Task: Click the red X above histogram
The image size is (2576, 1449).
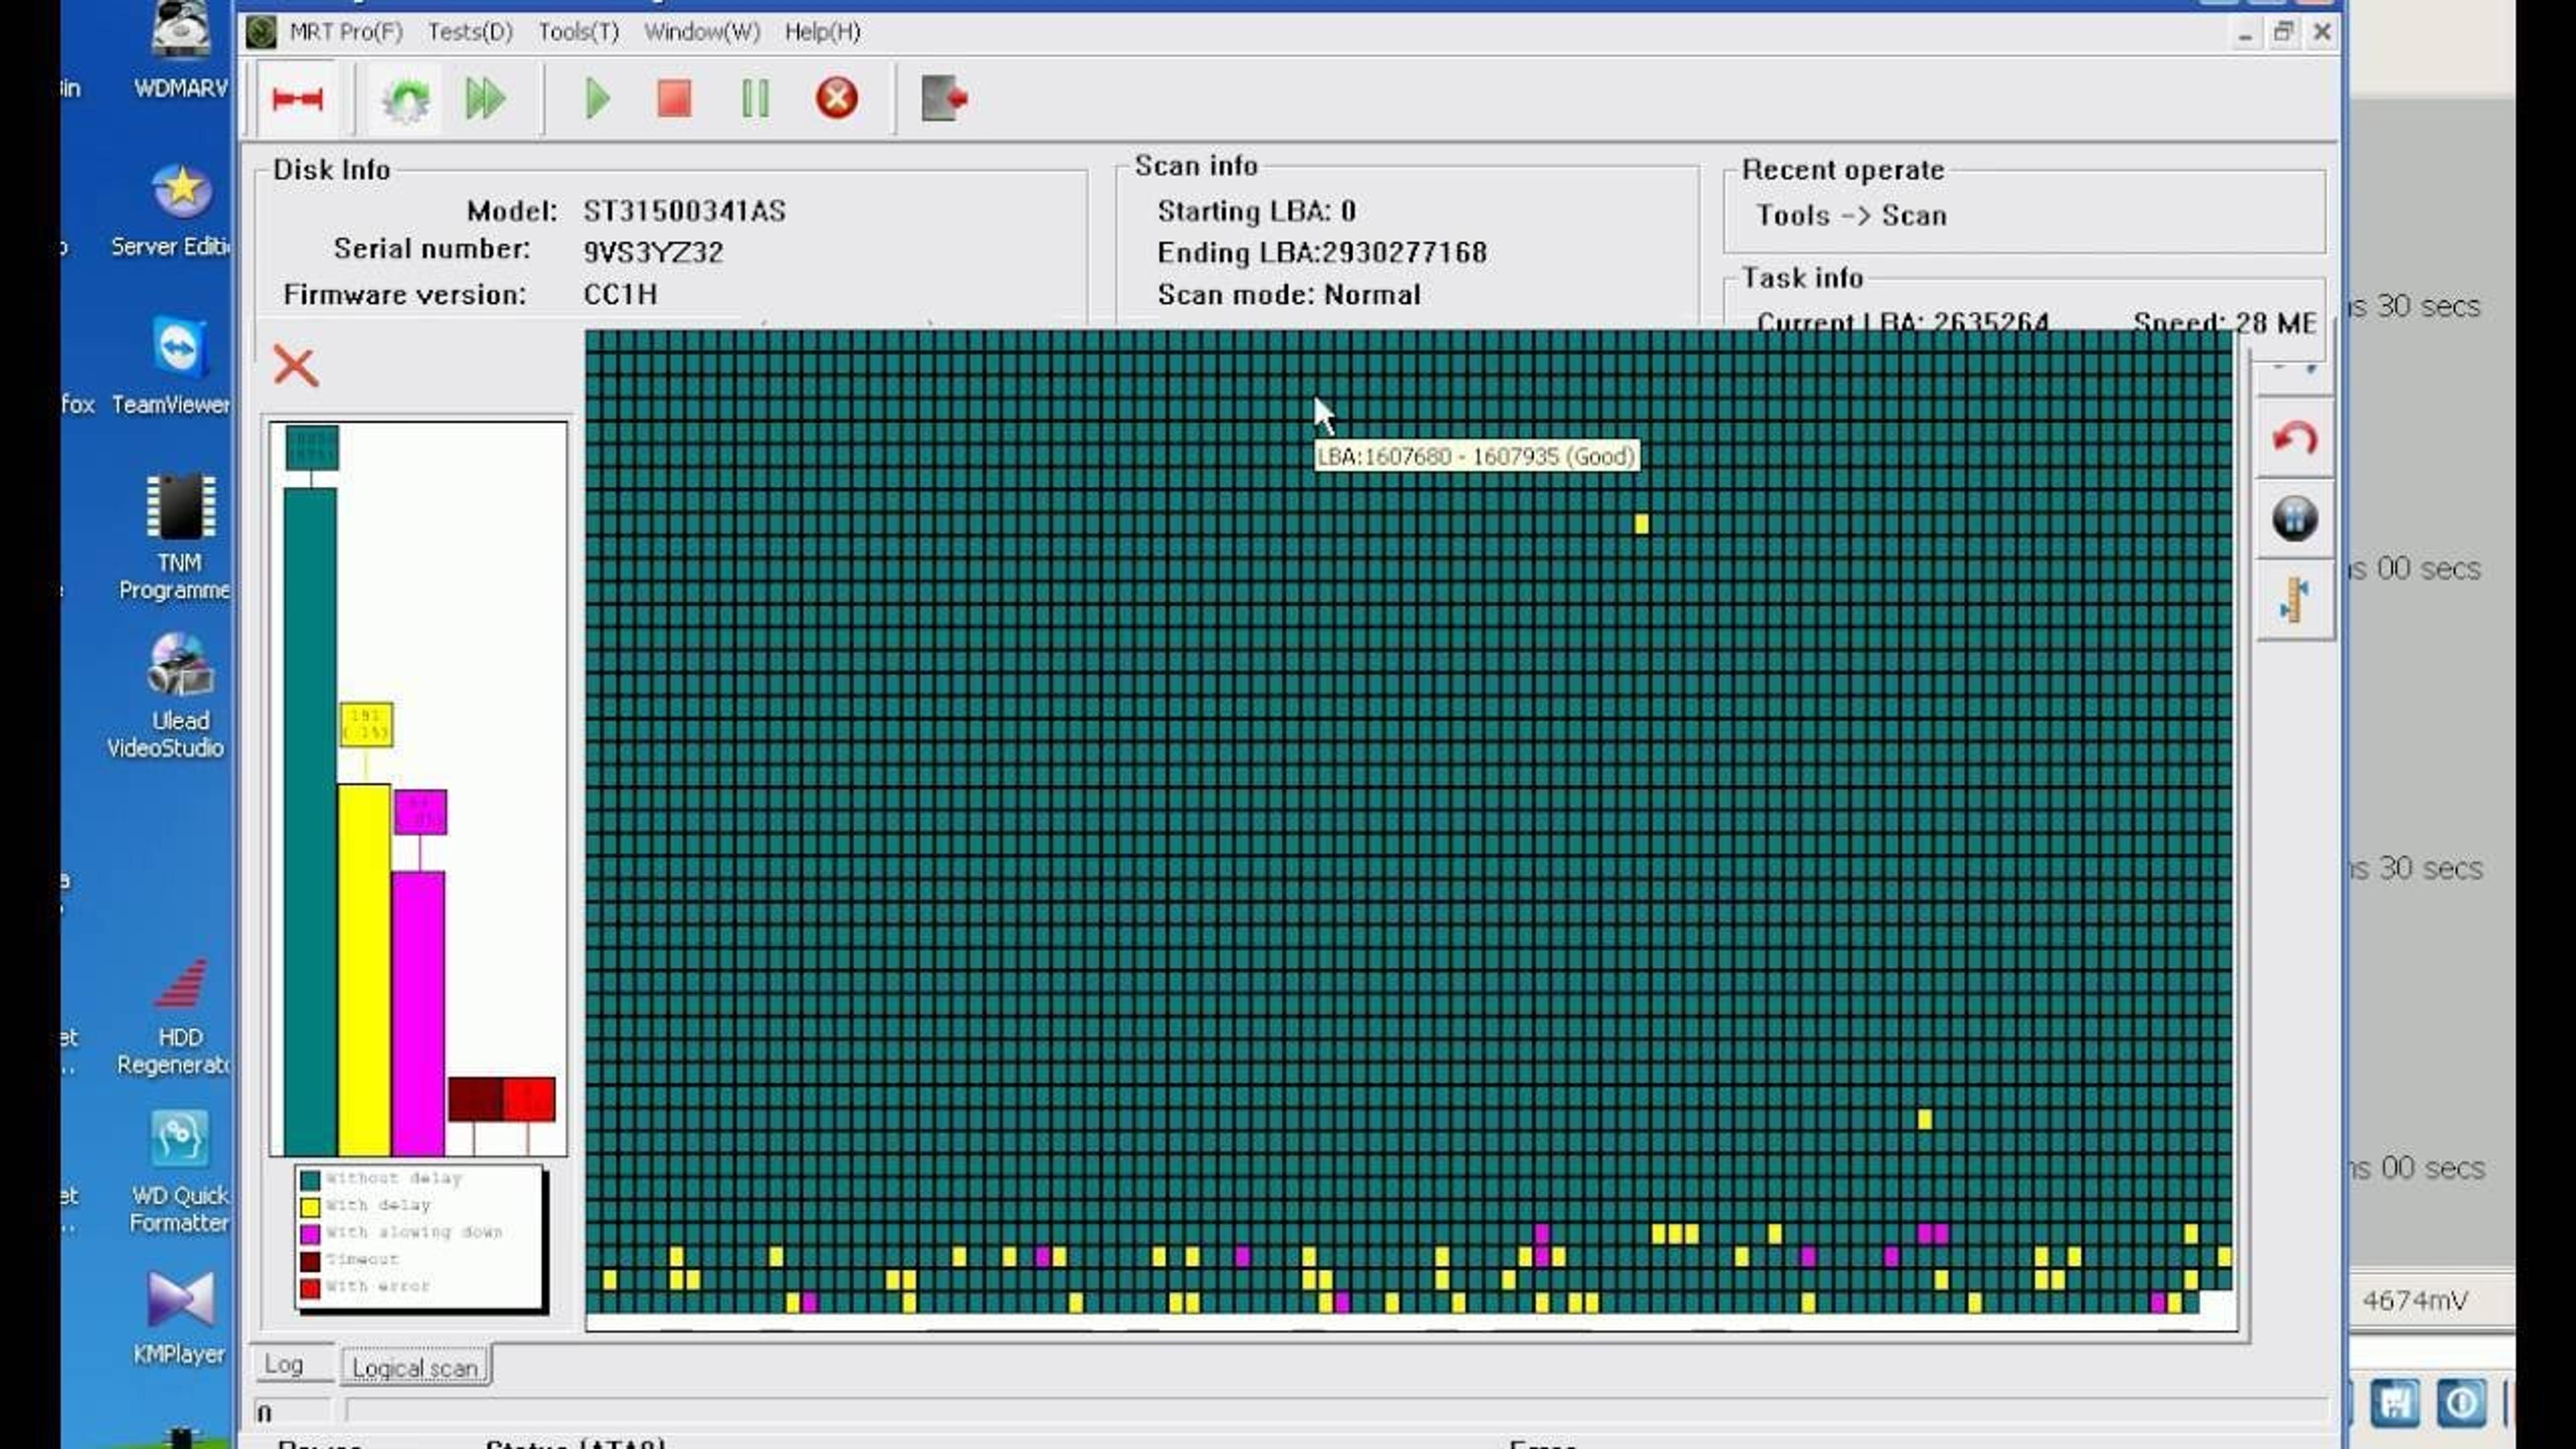Action: pos(295,366)
